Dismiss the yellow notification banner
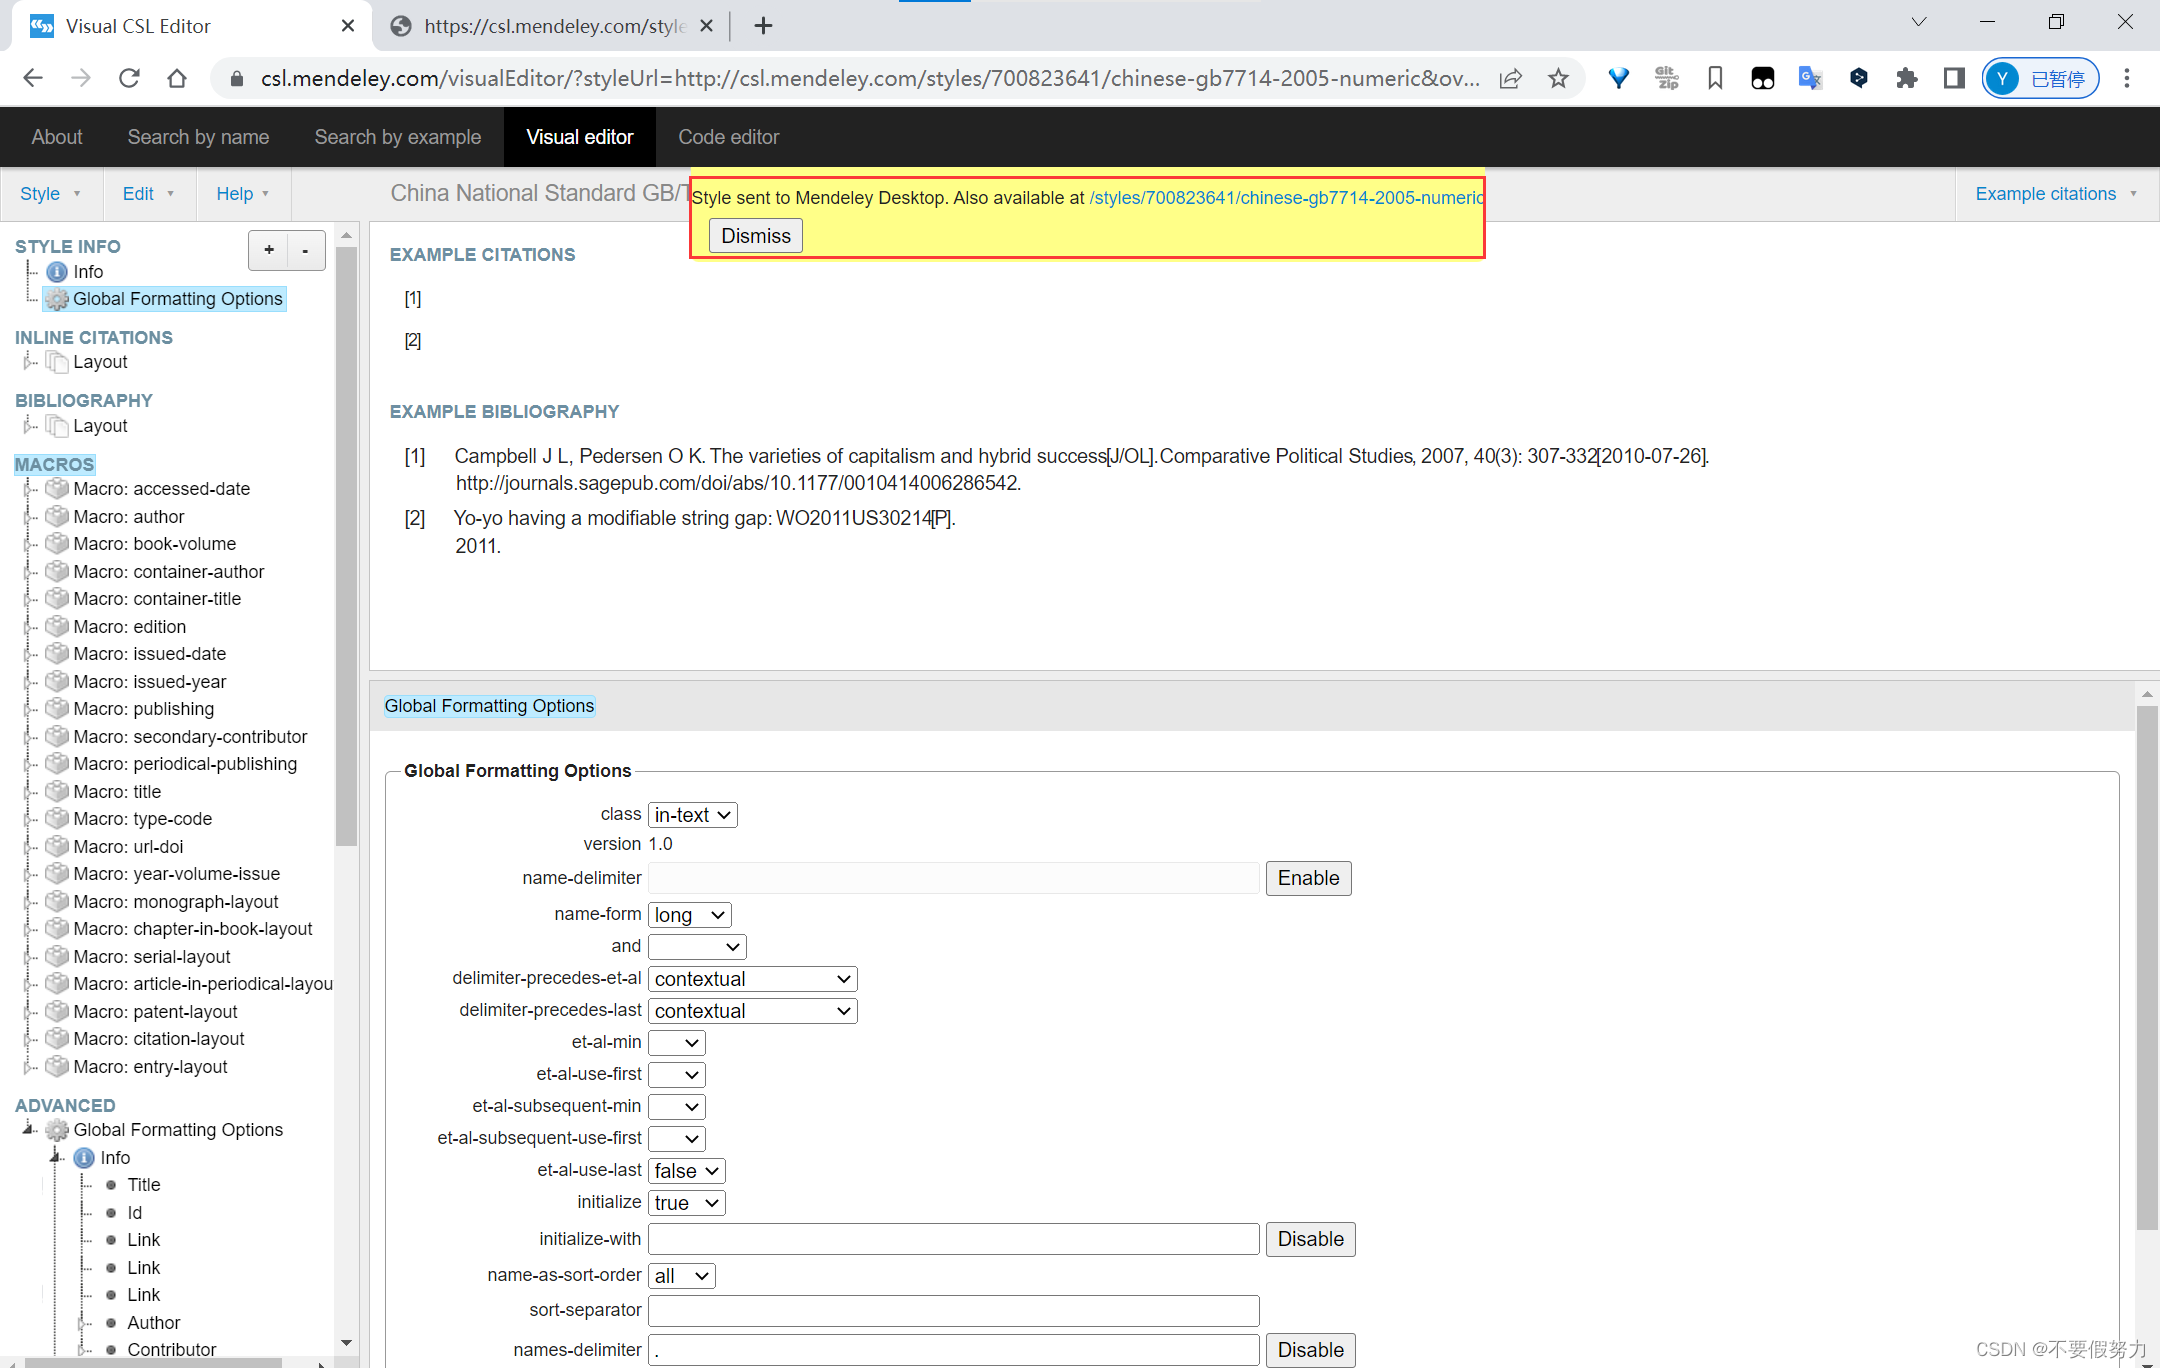This screenshot has height=1368, width=2160. click(x=755, y=236)
